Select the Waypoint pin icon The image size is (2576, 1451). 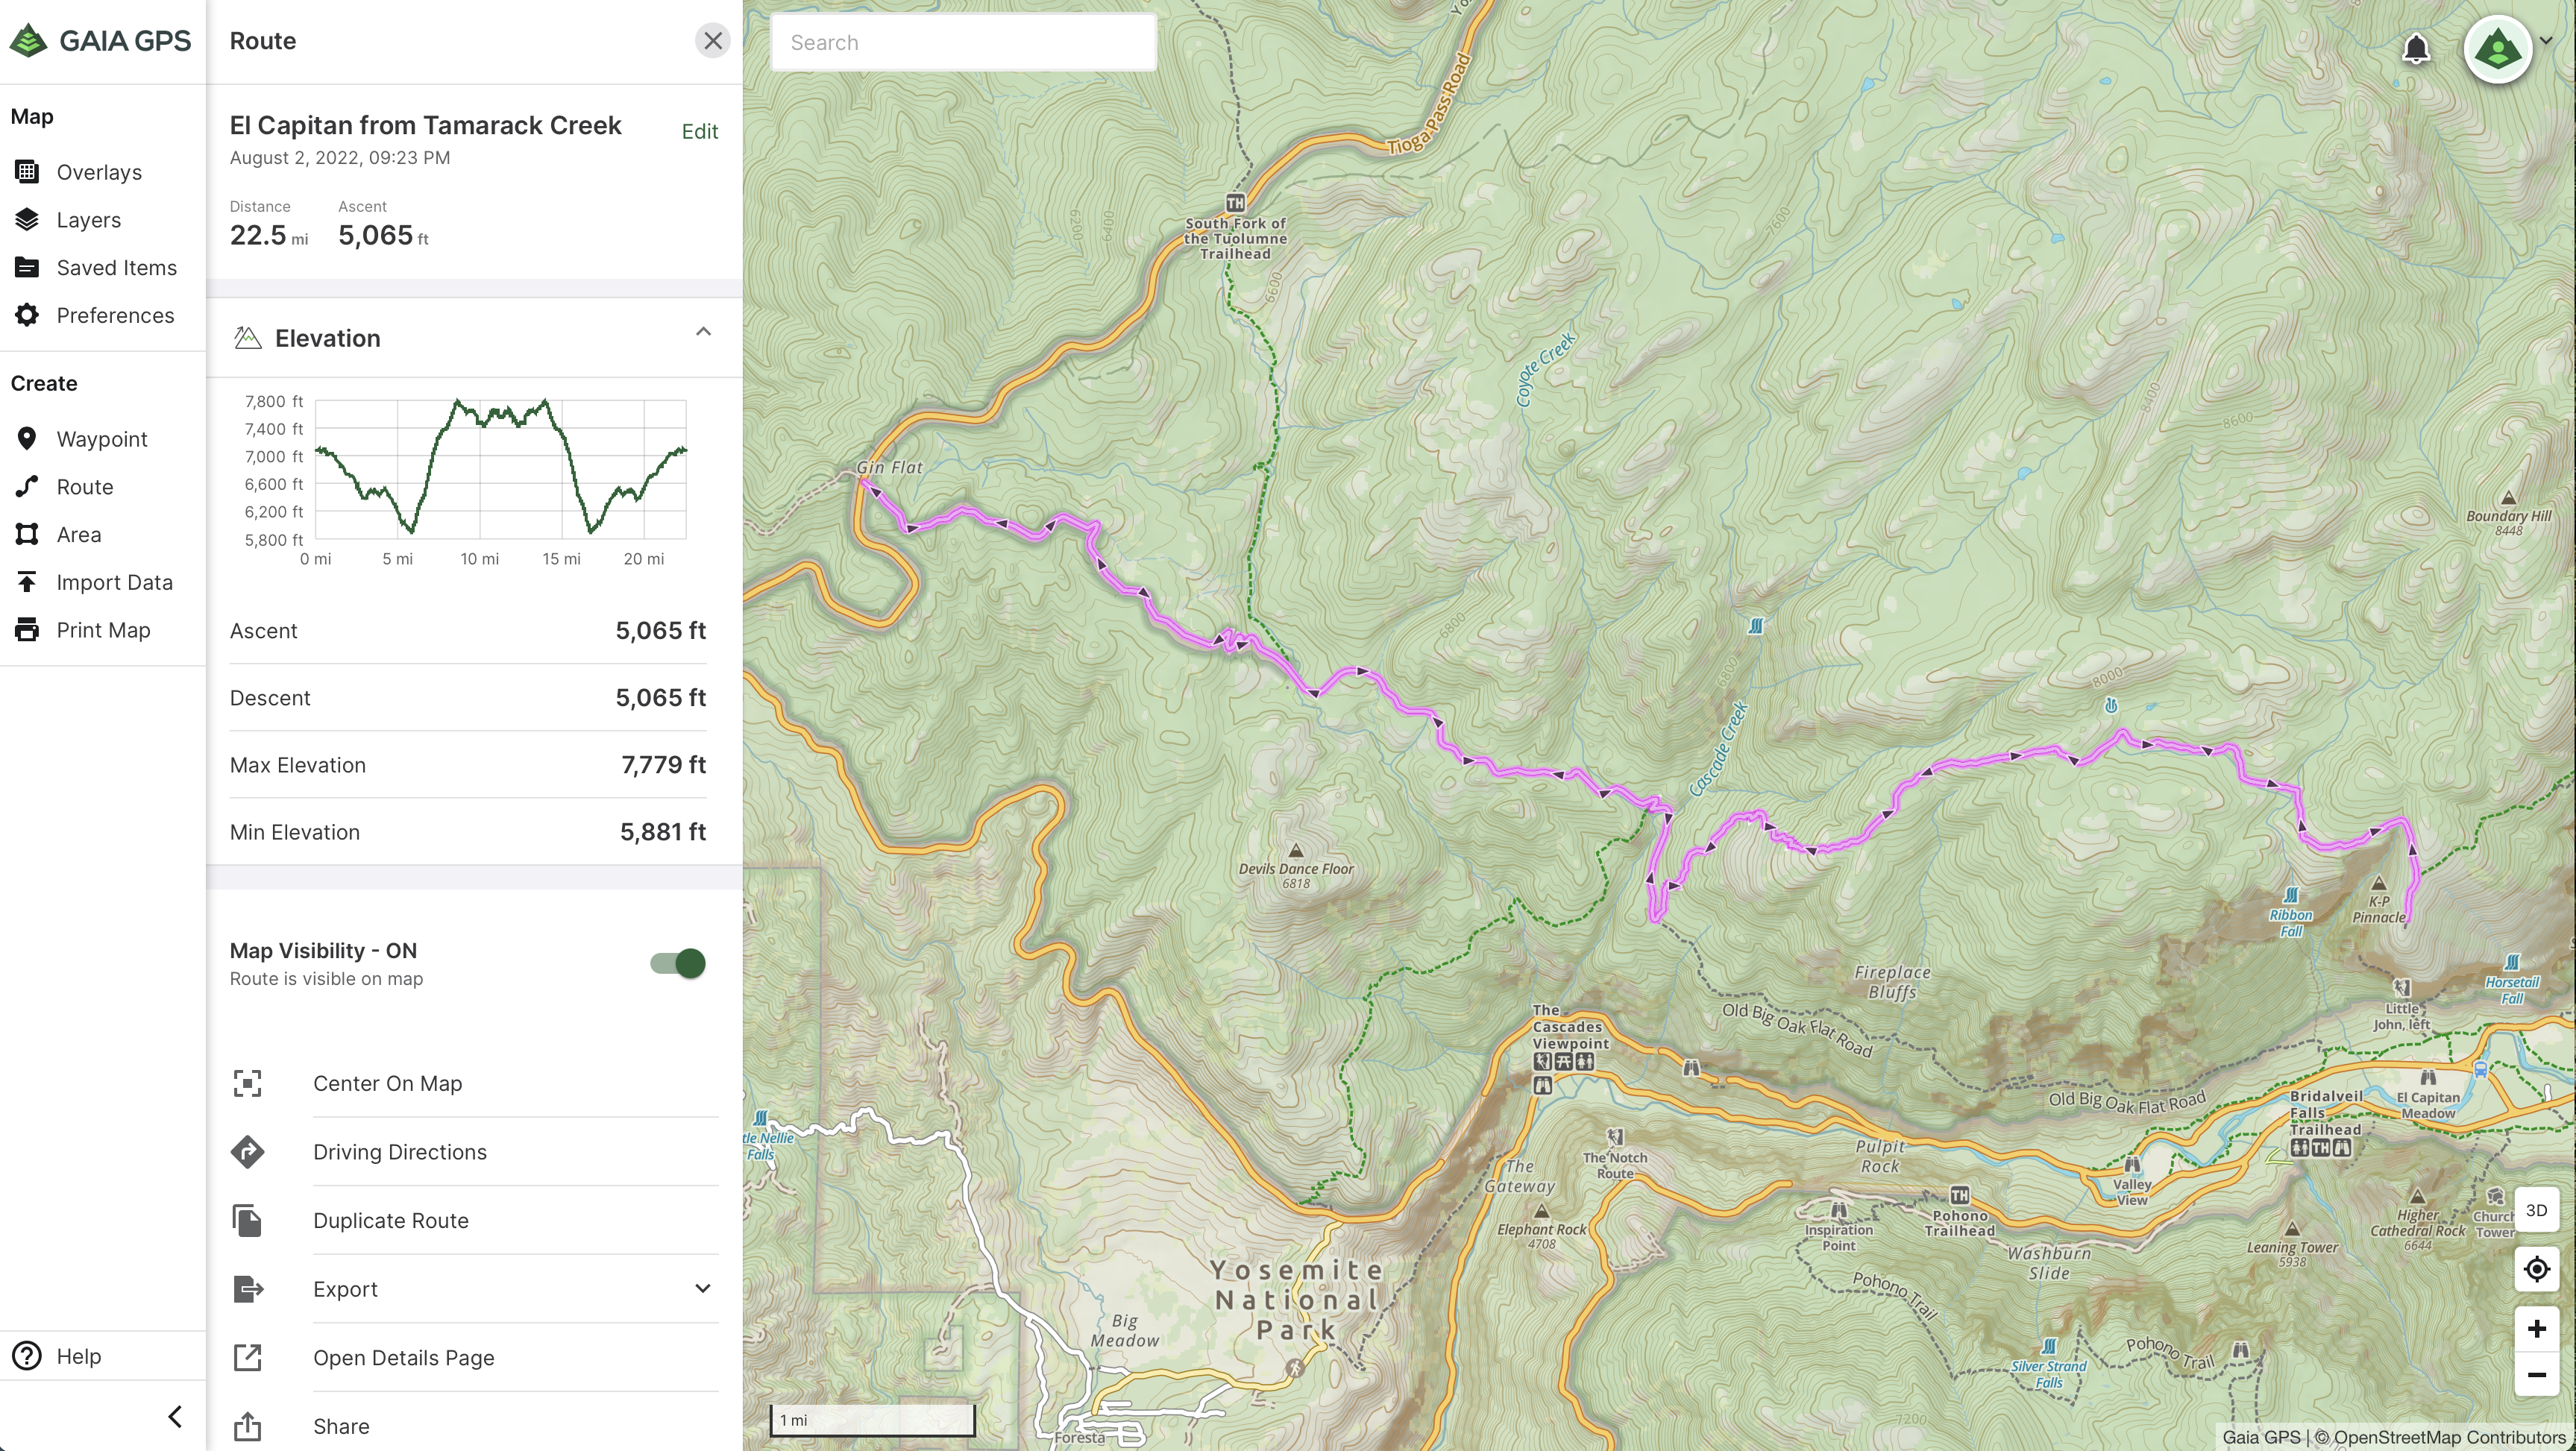pyautogui.click(x=27, y=439)
